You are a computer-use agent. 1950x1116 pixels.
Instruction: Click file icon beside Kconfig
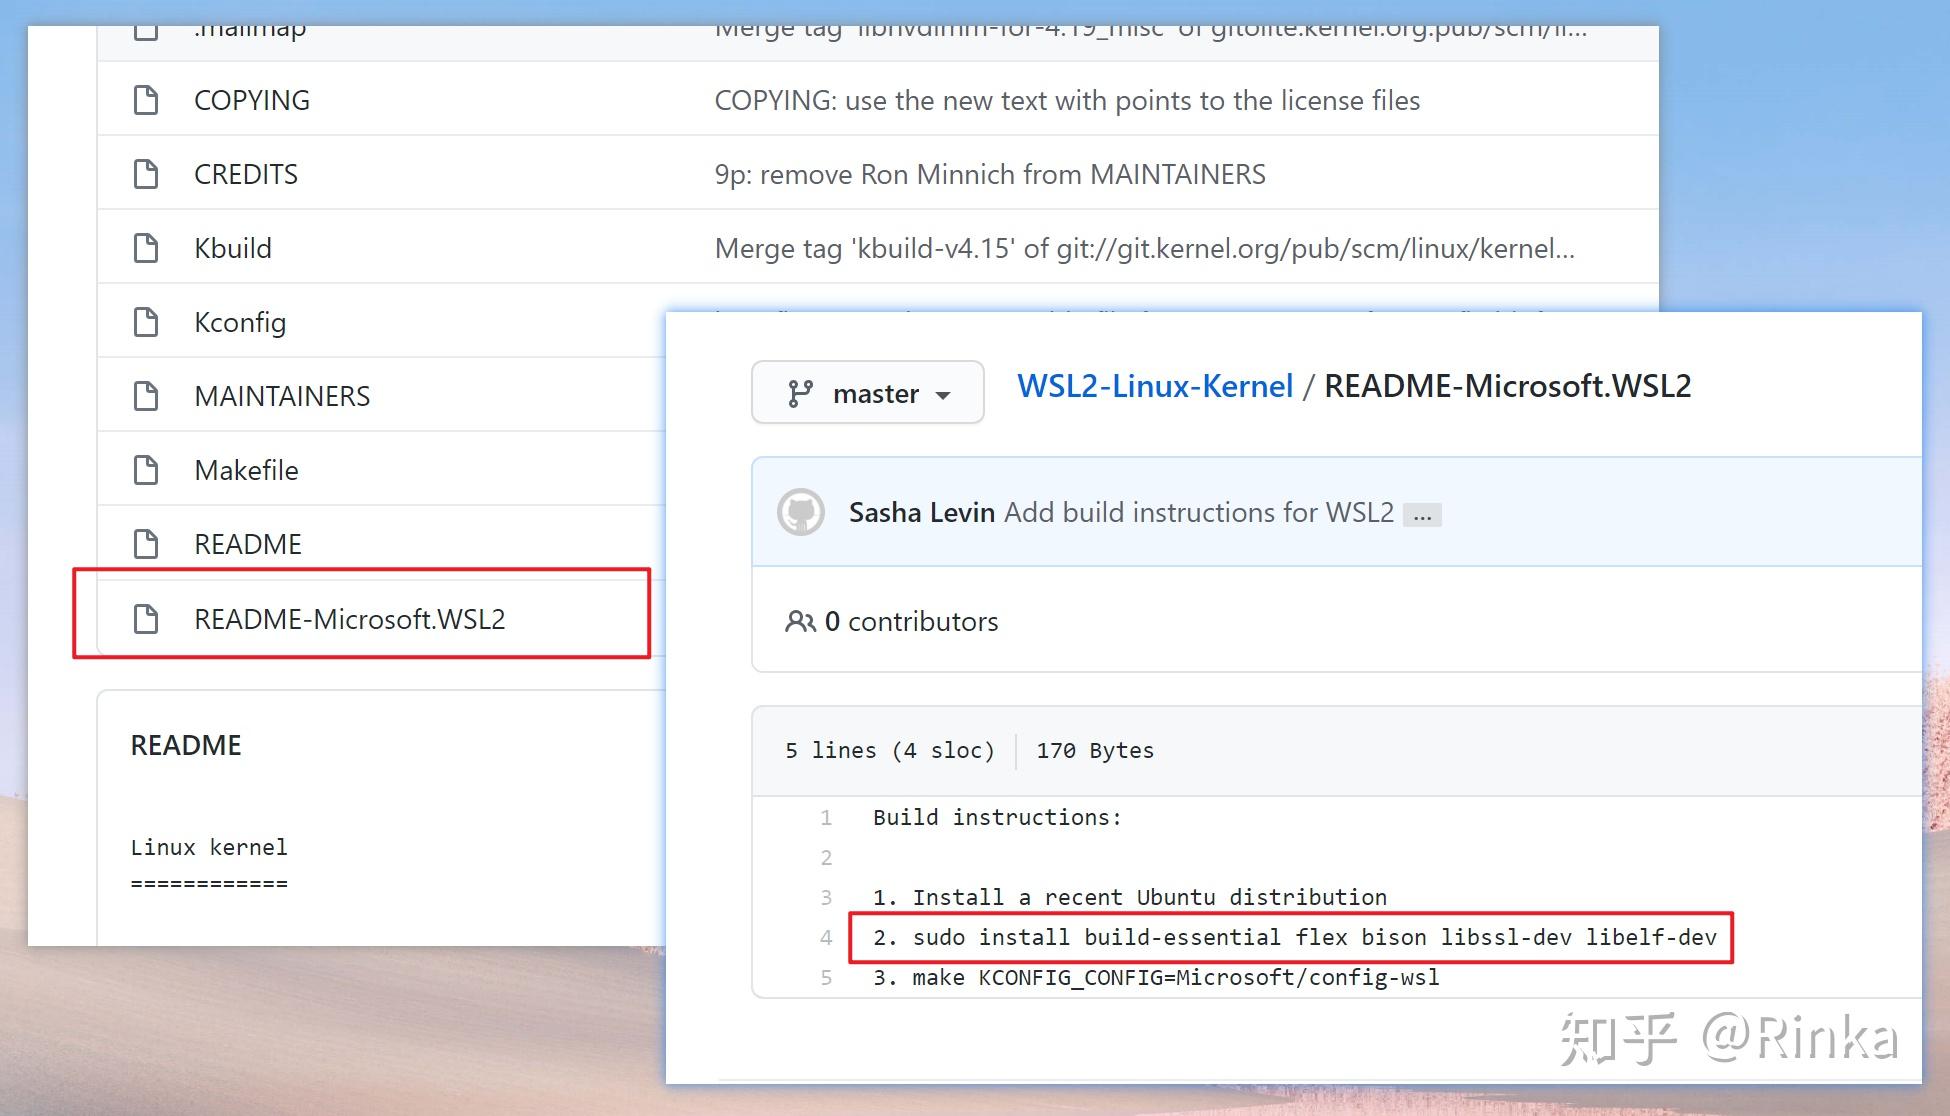tap(146, 322)
